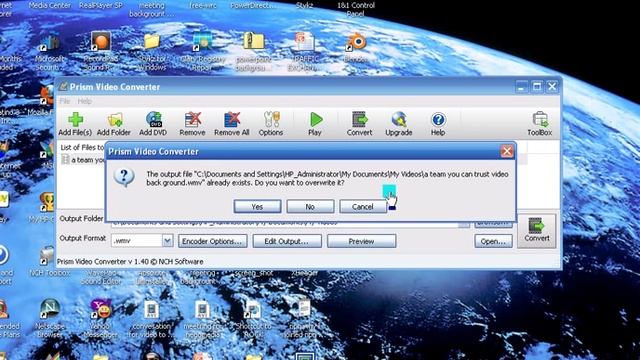640x360 pixels.
Task: Click the Output Format label
Action: 82,238
